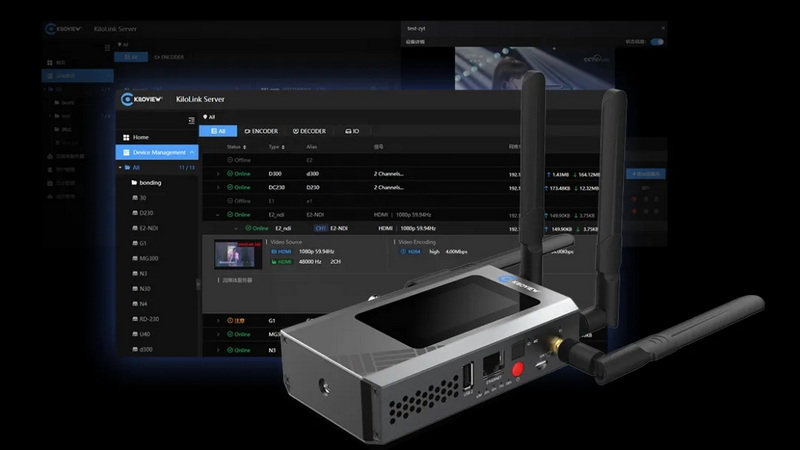Screen dimensions: 800x450
Task: Select the All group in the device tree
Action: 136,168
